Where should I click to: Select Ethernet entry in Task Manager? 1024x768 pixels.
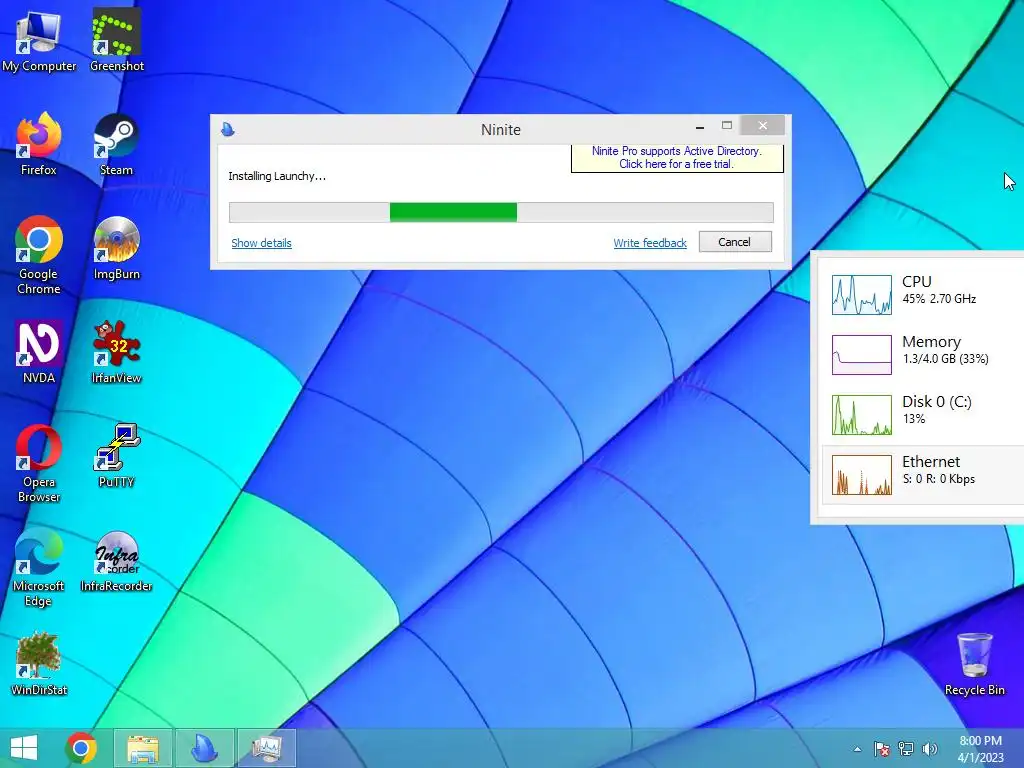[923, 475]
